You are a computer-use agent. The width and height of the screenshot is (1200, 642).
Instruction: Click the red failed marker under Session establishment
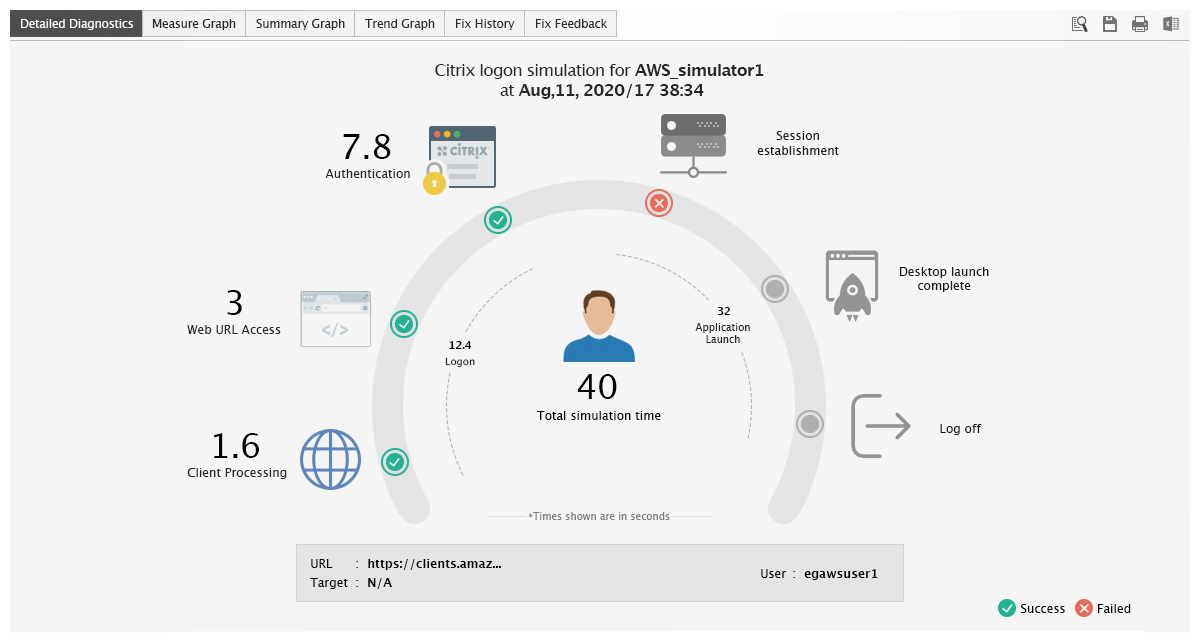click(x=658, y=203)
